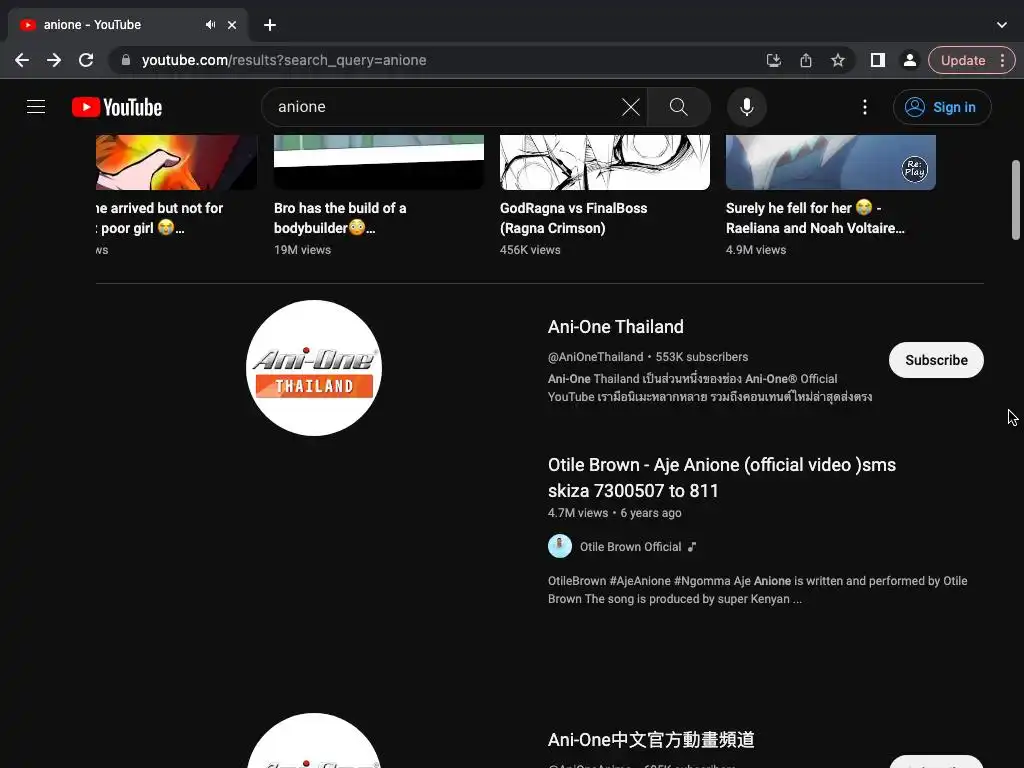The height and width of the screenshot is (768, 1024).
Task: Open the YouTube hamburger guide menu
Action: (36, 106)
